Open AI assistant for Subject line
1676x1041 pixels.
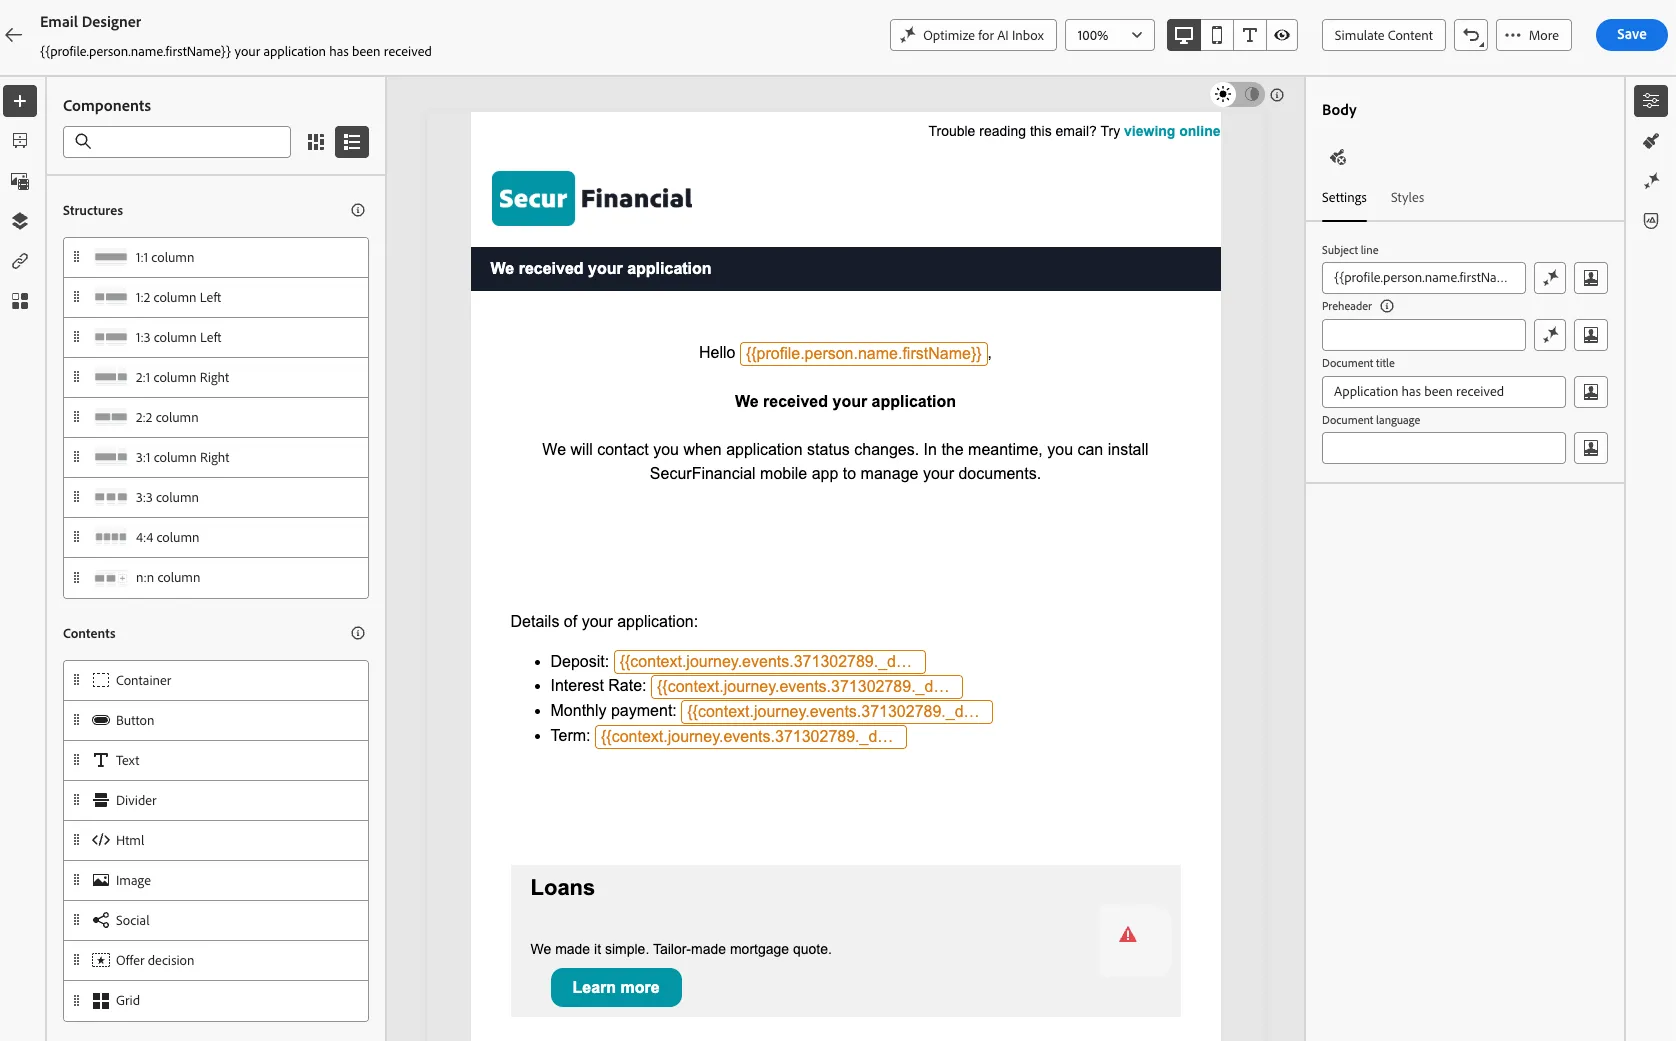click(1550, 278)
